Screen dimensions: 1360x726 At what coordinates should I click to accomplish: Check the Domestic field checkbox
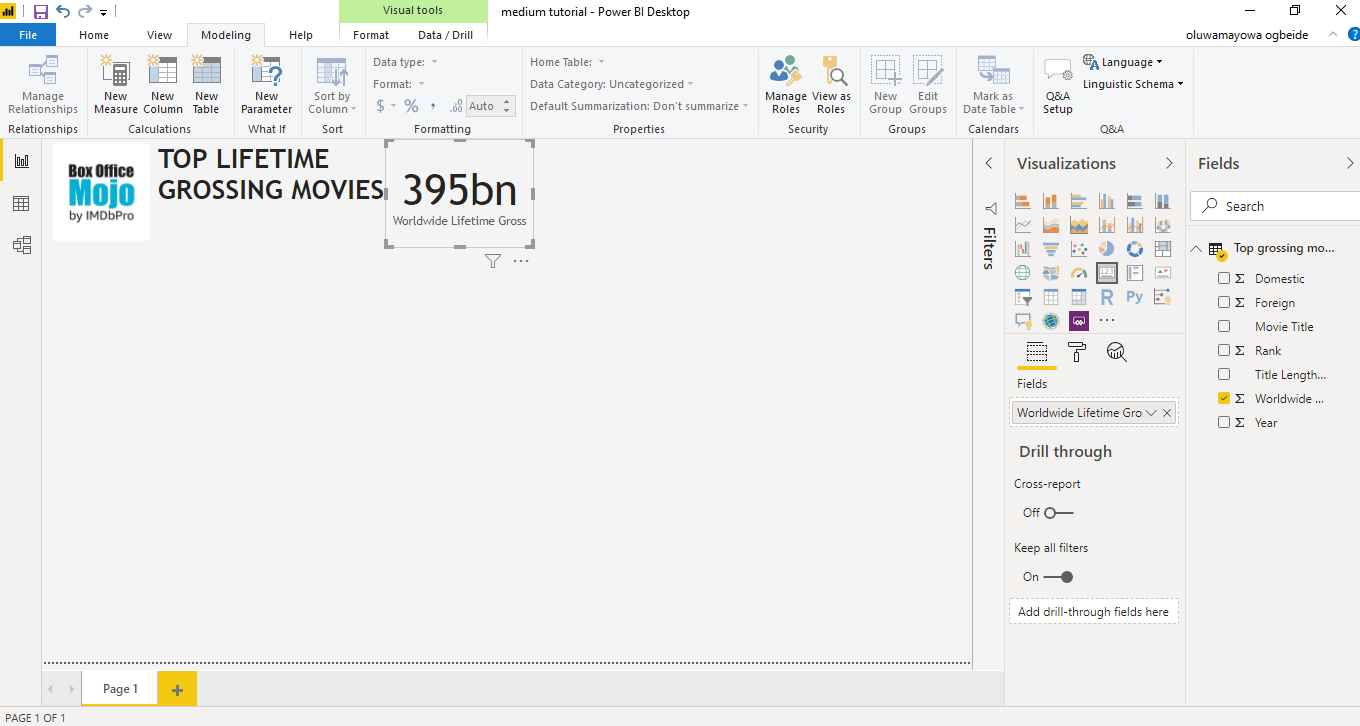point(1224,278)
